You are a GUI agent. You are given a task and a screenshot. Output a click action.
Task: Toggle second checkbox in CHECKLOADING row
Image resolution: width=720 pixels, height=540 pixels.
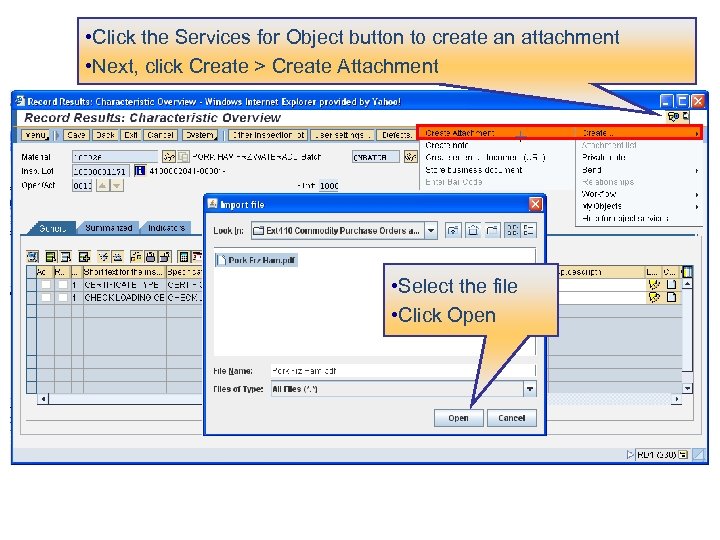click(63, 298)
